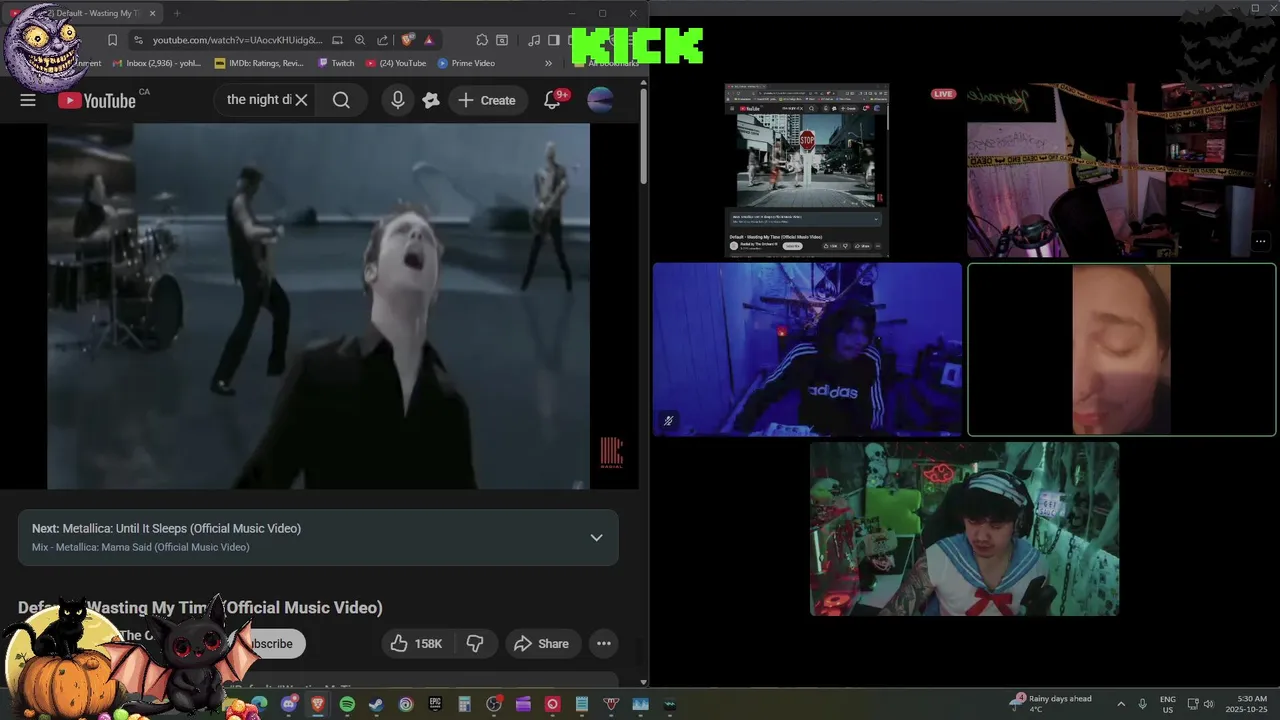Submit search with the magnifier button
1280x720 pixels.
(x=341, y=100)
